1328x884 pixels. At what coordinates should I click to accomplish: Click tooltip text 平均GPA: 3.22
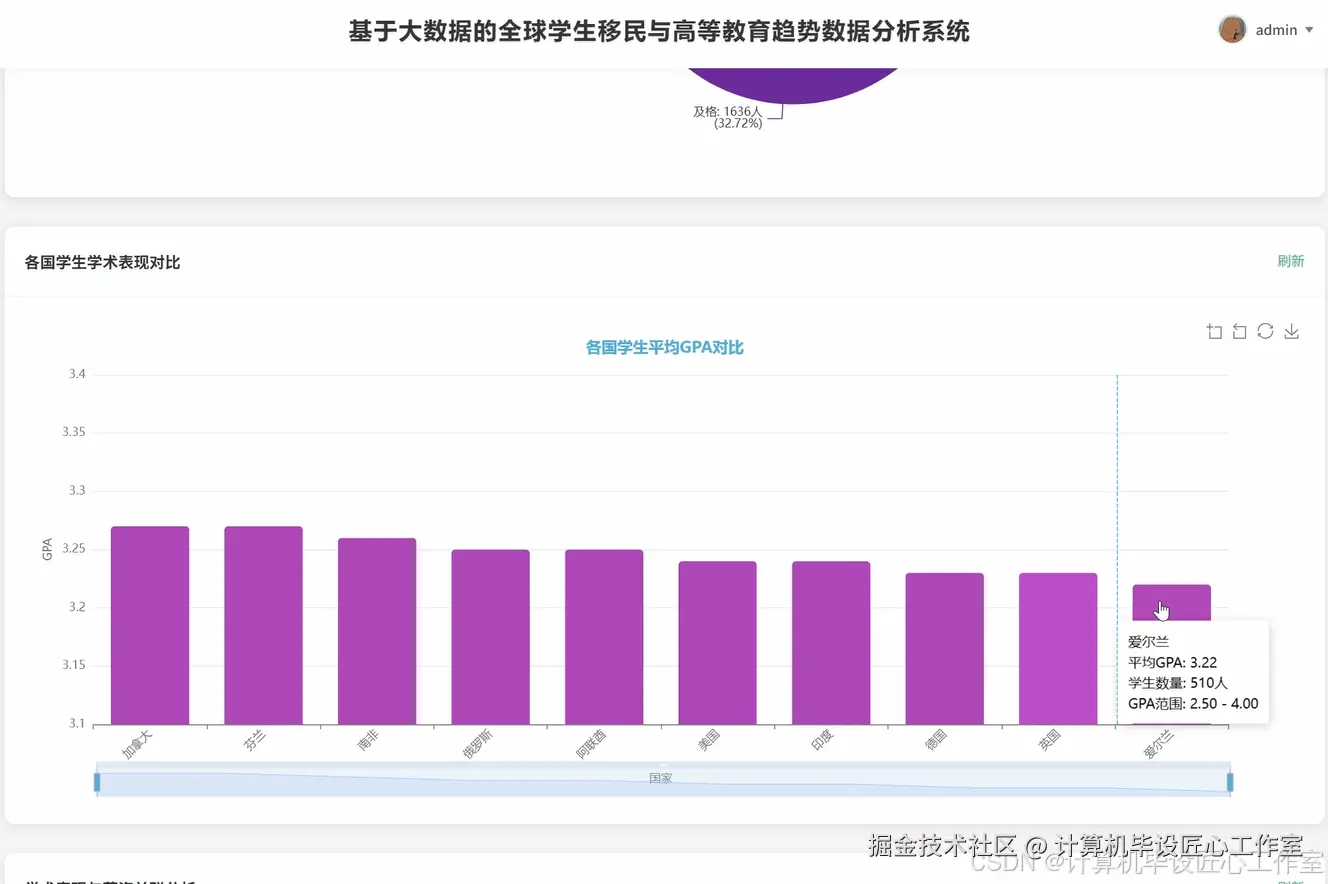coord(1172,662)
